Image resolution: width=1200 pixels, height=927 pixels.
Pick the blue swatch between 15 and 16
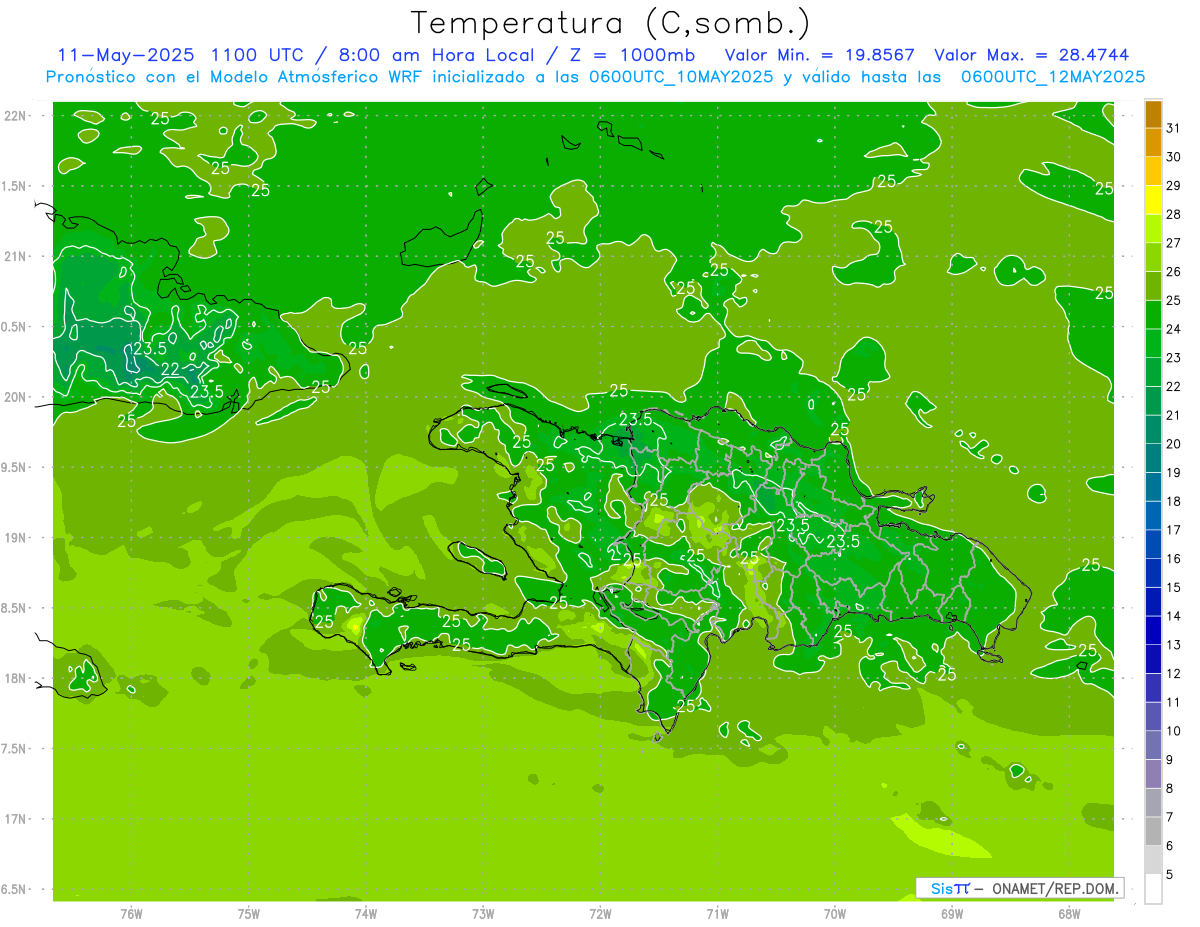(1153, 573)
